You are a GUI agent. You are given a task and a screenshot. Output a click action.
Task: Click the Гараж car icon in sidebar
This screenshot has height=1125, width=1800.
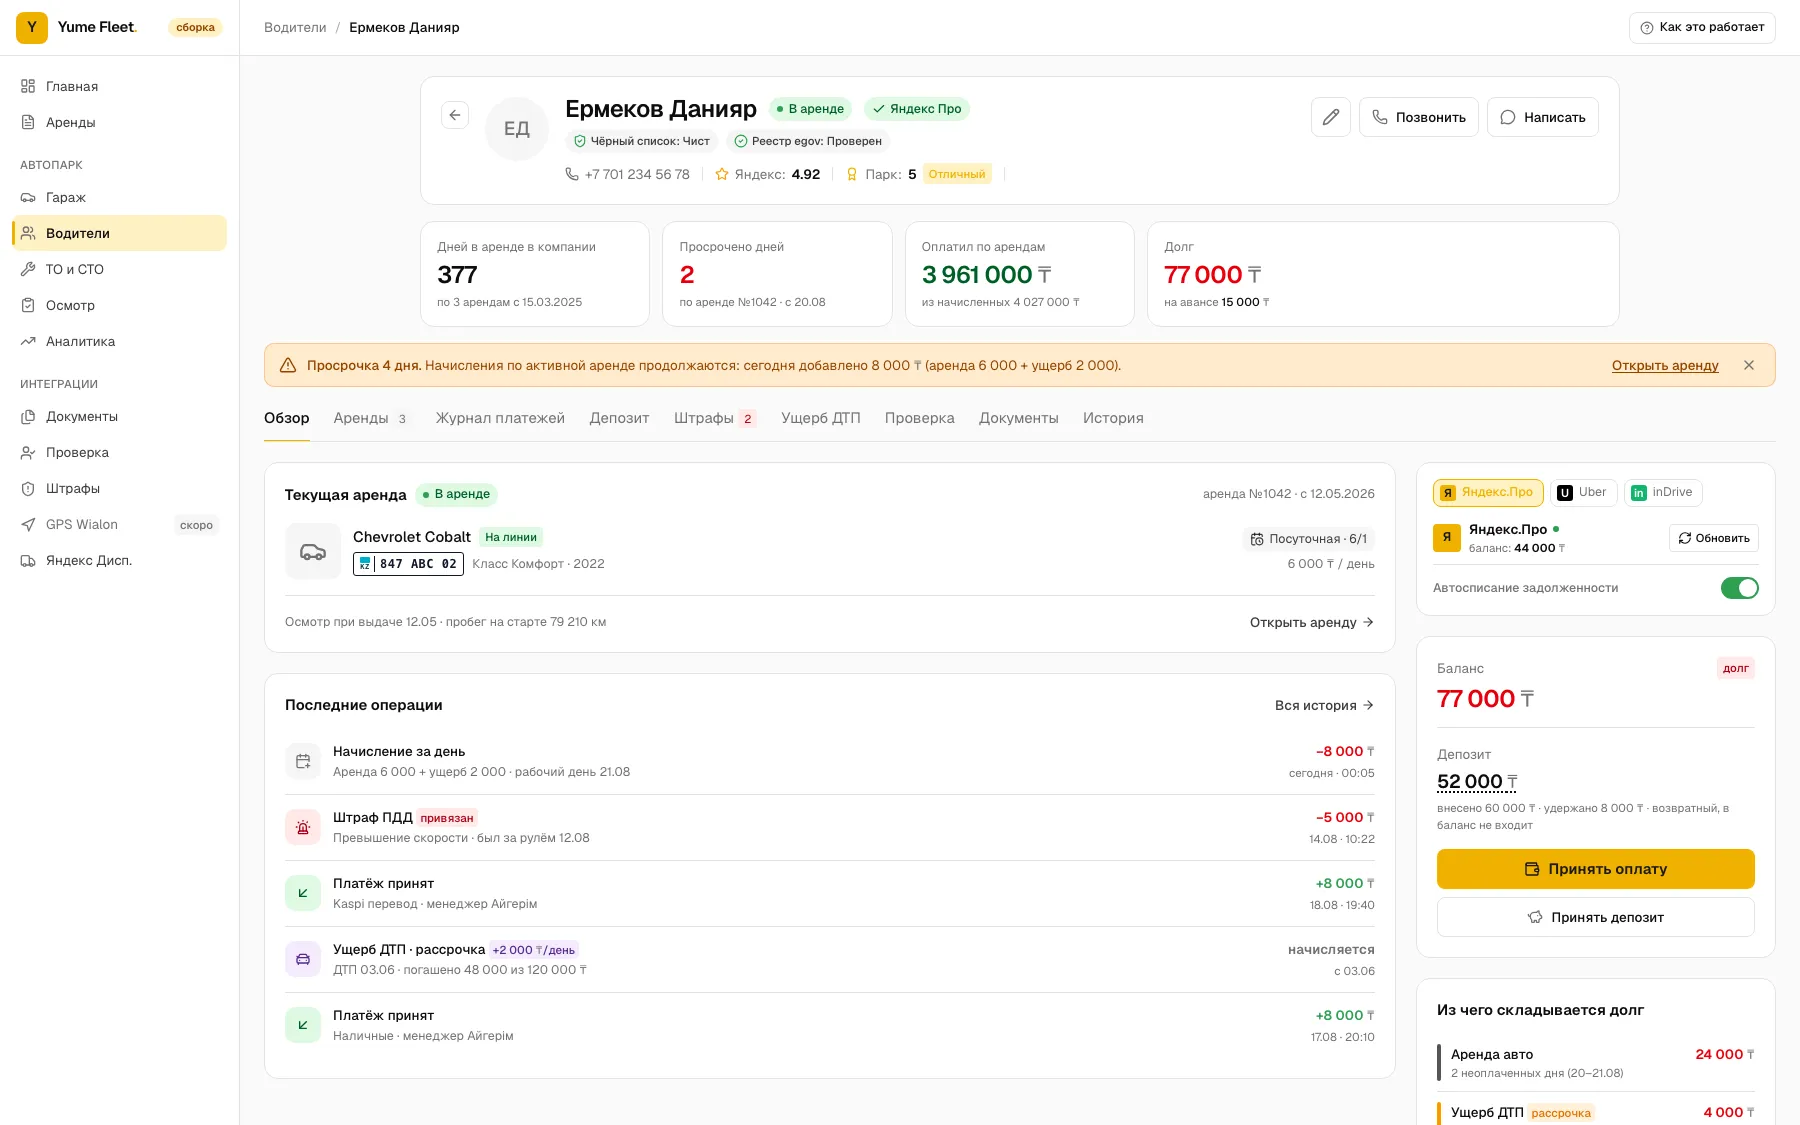28,197
